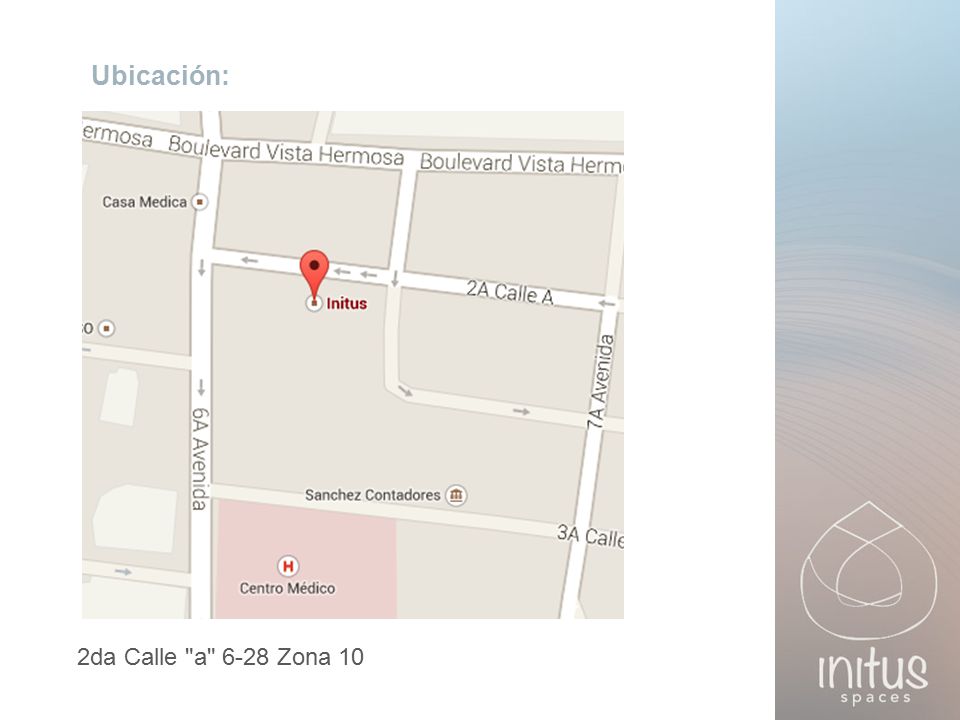Click the Initus small circular place marker
The image size is (960, 720).
314,303
